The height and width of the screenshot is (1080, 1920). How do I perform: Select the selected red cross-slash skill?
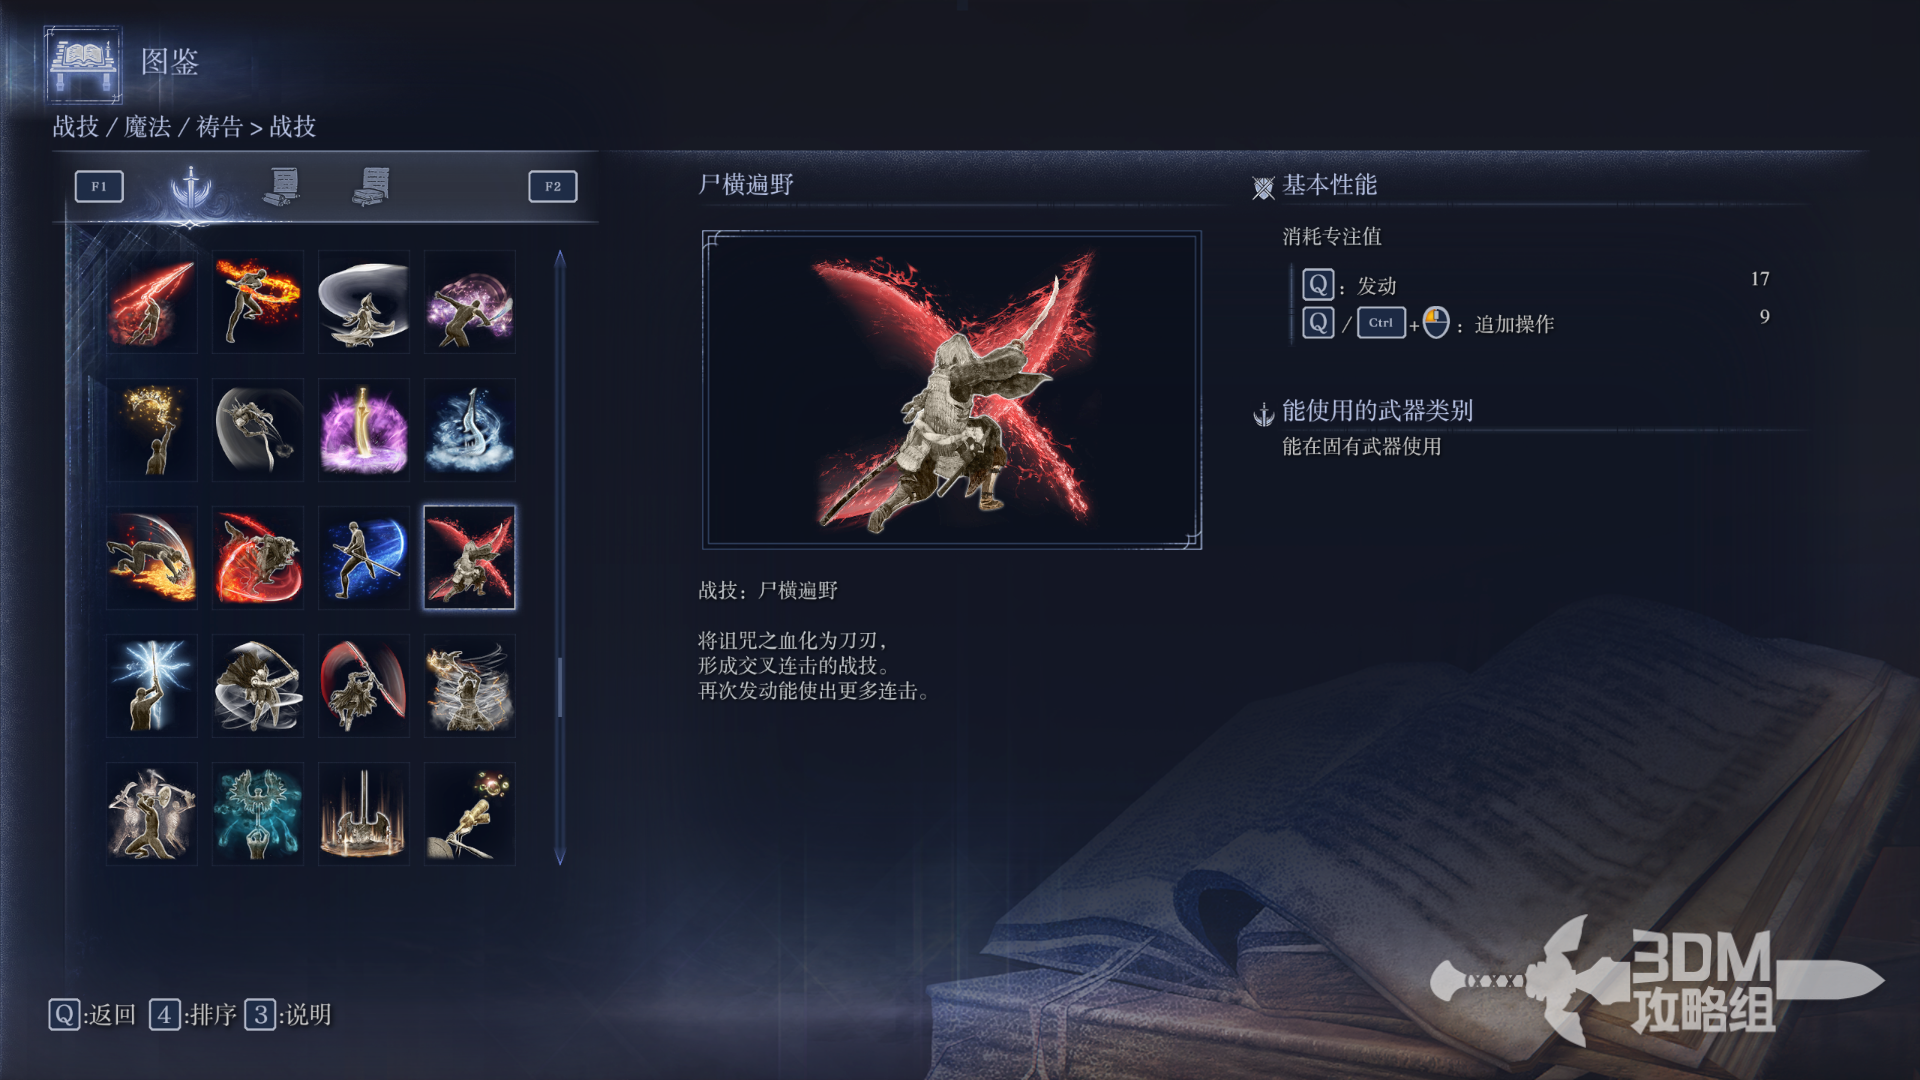click(470, 558)
